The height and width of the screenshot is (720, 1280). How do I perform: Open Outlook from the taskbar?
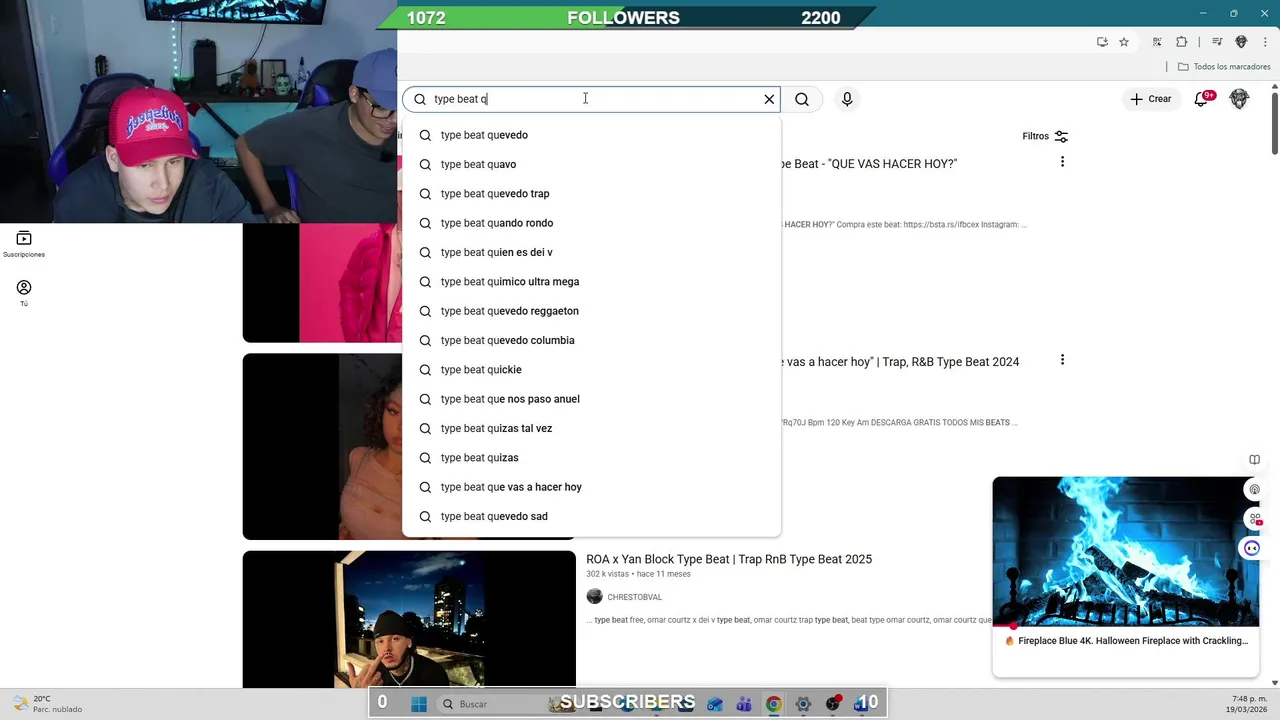(x=715, y=704)
